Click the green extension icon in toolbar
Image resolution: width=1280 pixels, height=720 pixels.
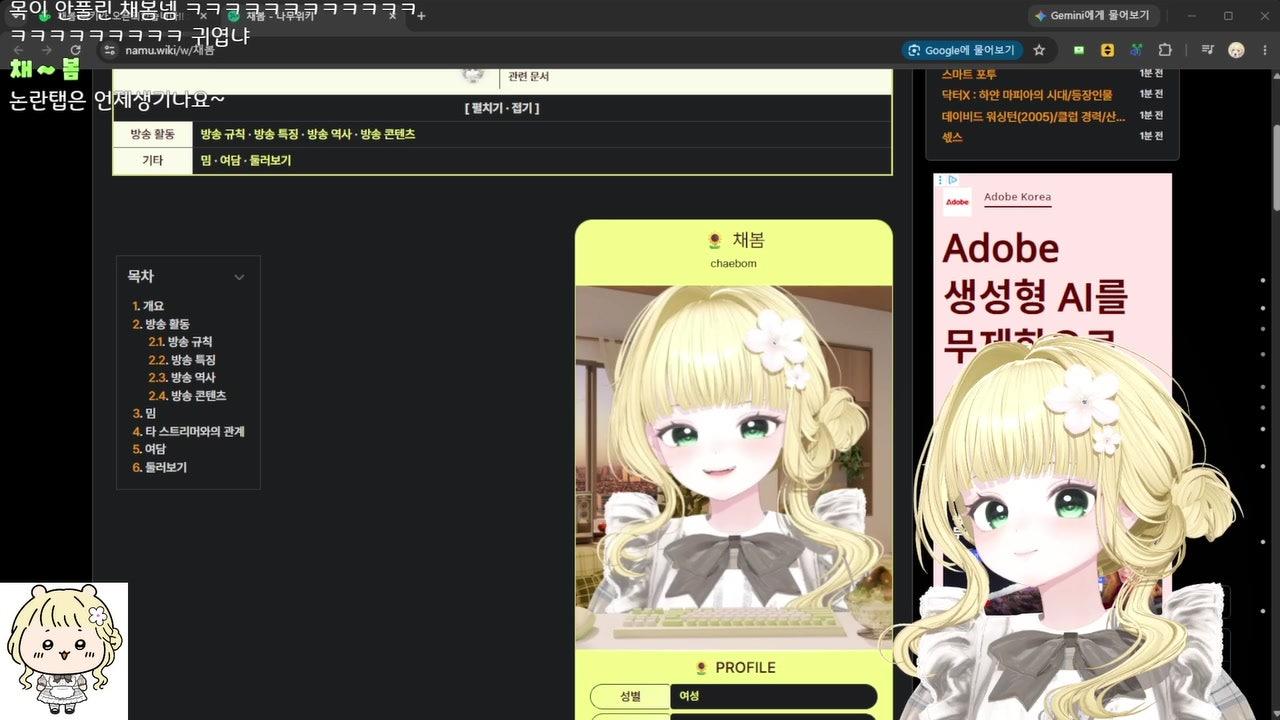(x=1079, y=50)
